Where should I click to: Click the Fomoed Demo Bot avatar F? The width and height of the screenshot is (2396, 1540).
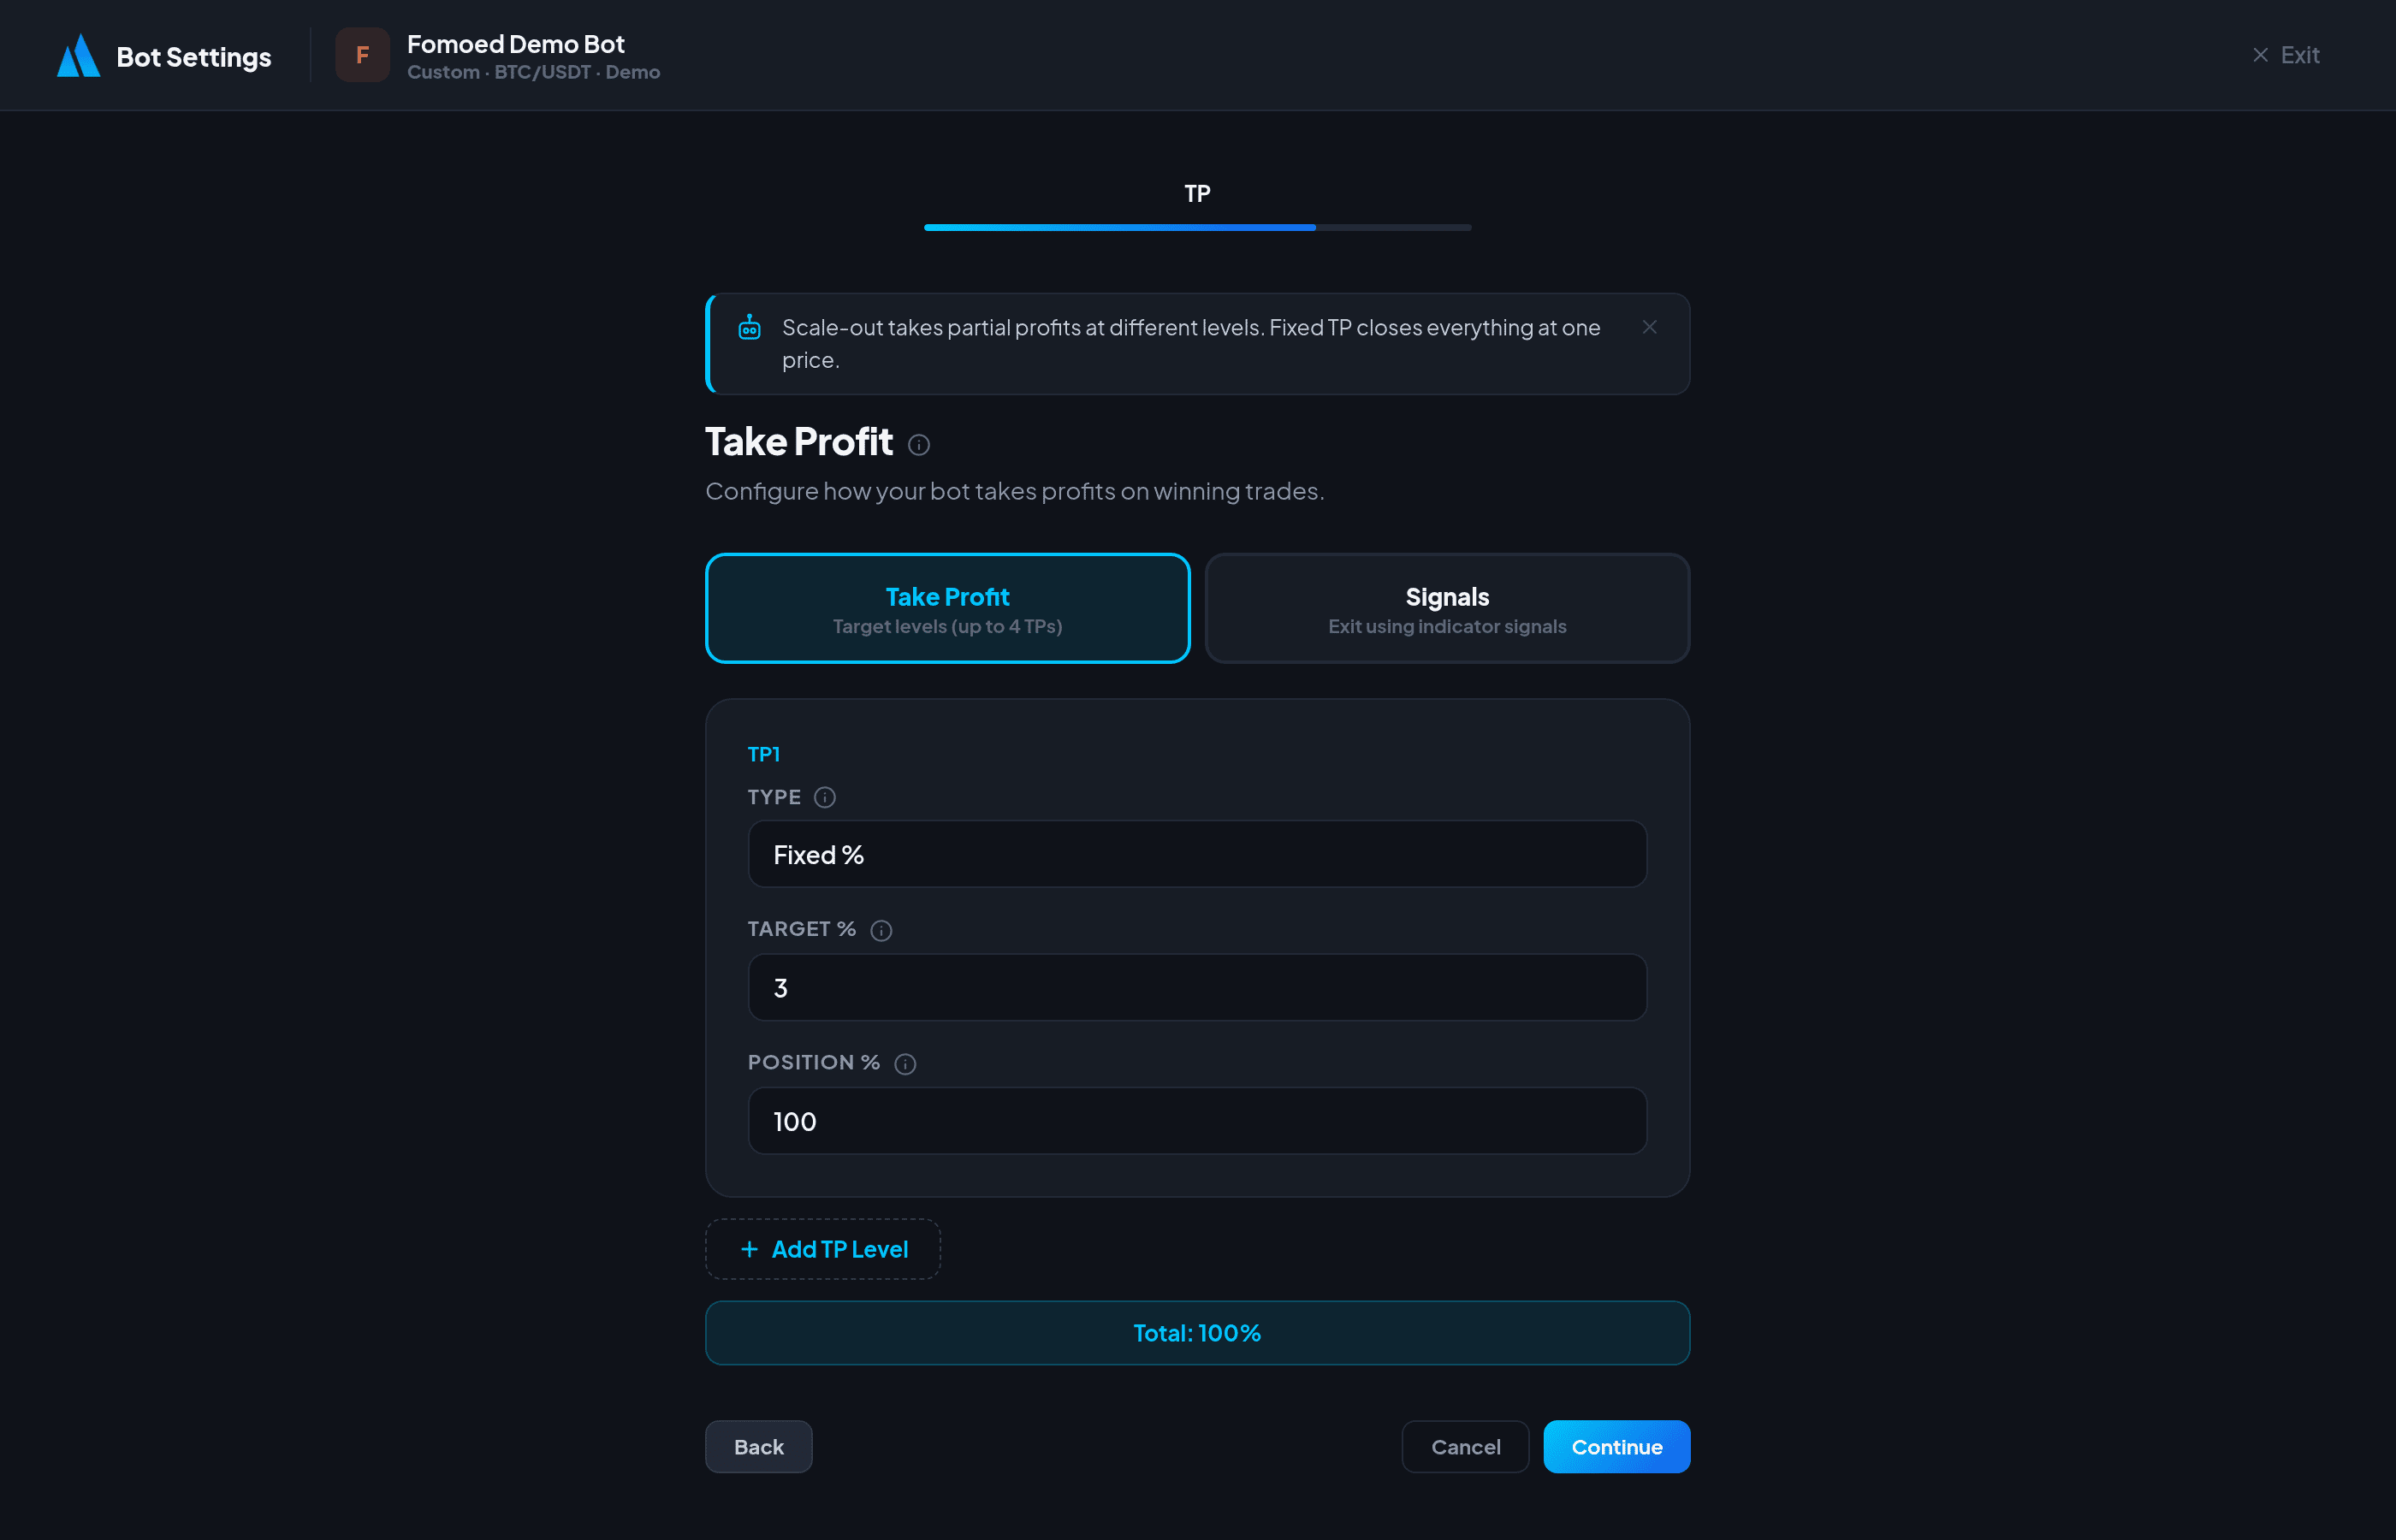coord(362,55)
